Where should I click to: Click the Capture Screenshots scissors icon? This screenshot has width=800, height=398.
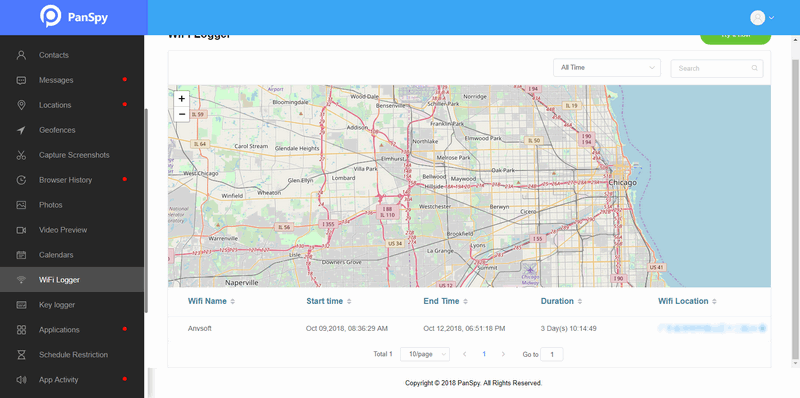pyautogui.click(x=21, y=155)
